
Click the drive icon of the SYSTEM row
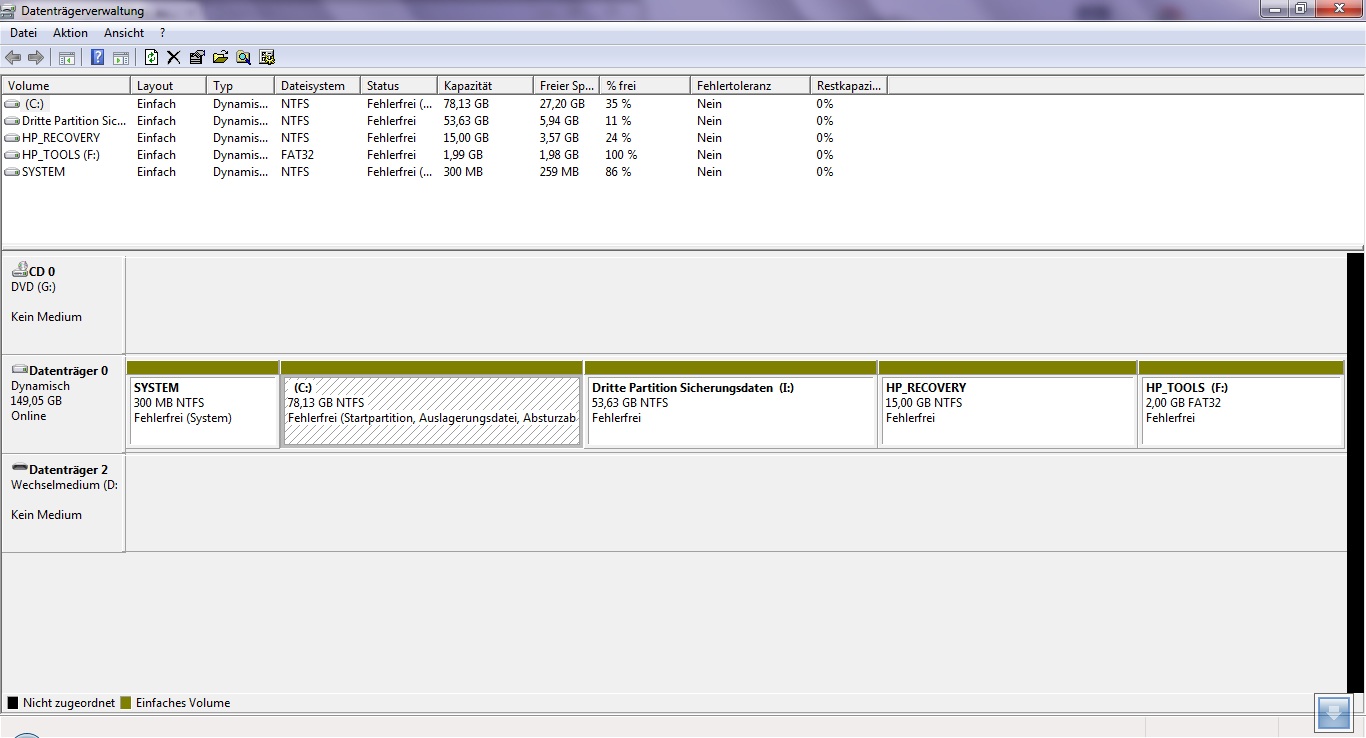pyautogui.click(x=12, y=172)
